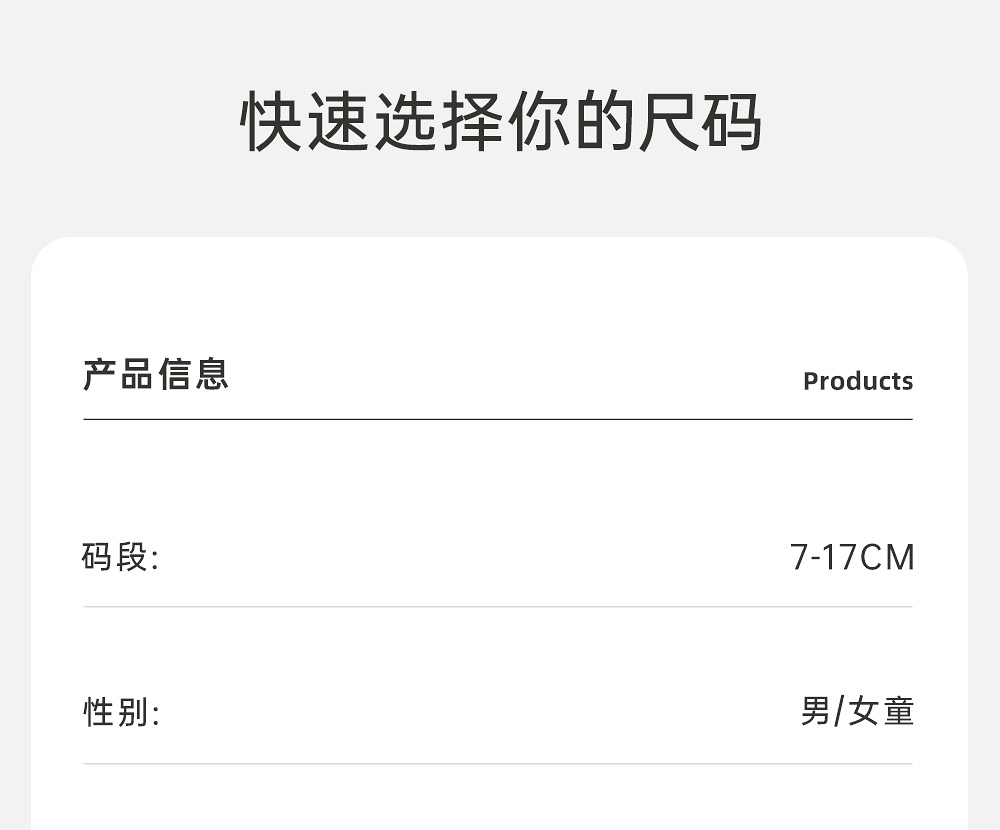Screen dimensions: 1000x830
Task: Click the "快速选择你的尺码" title text
Action: coord(501,123)
